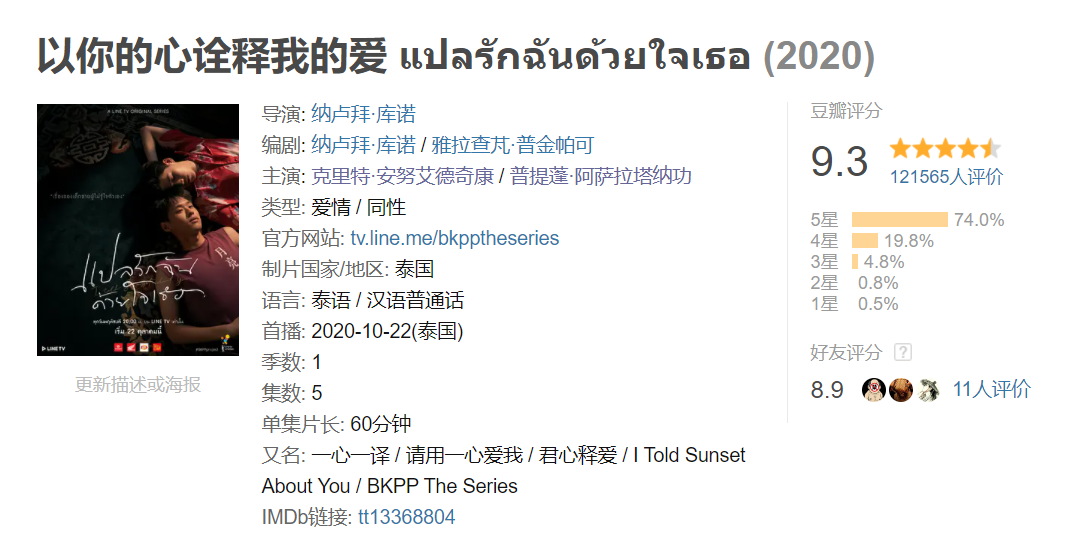The image size is (1069, 551).
Task: Click the question mark help icon beside 好友评分
Action: (903, 353)
